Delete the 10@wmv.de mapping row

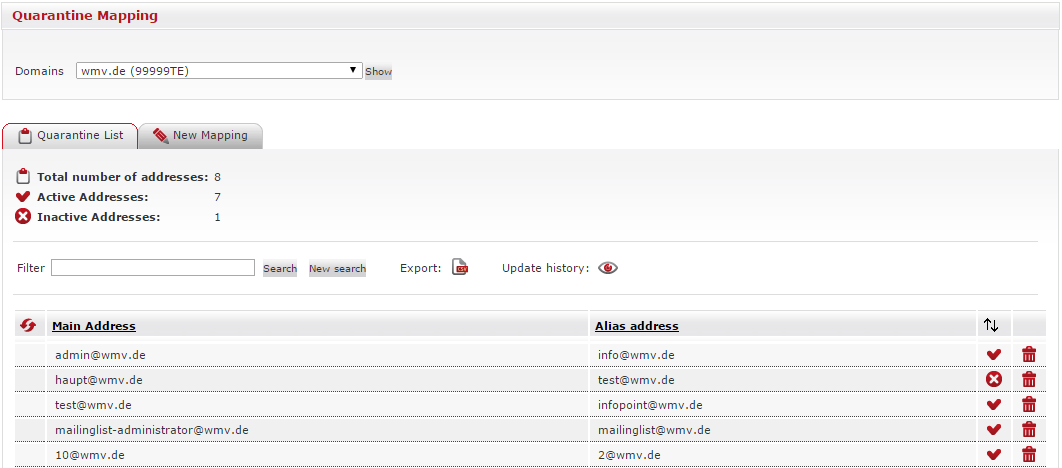pyautogui.click(x=1028, y=454)
